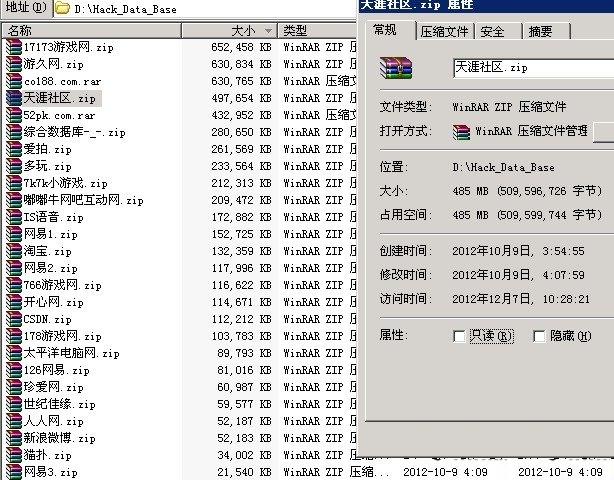Sort the file list by 大小 column
Image resolution: width=614 pixels, height=480 pixels.
229,31
